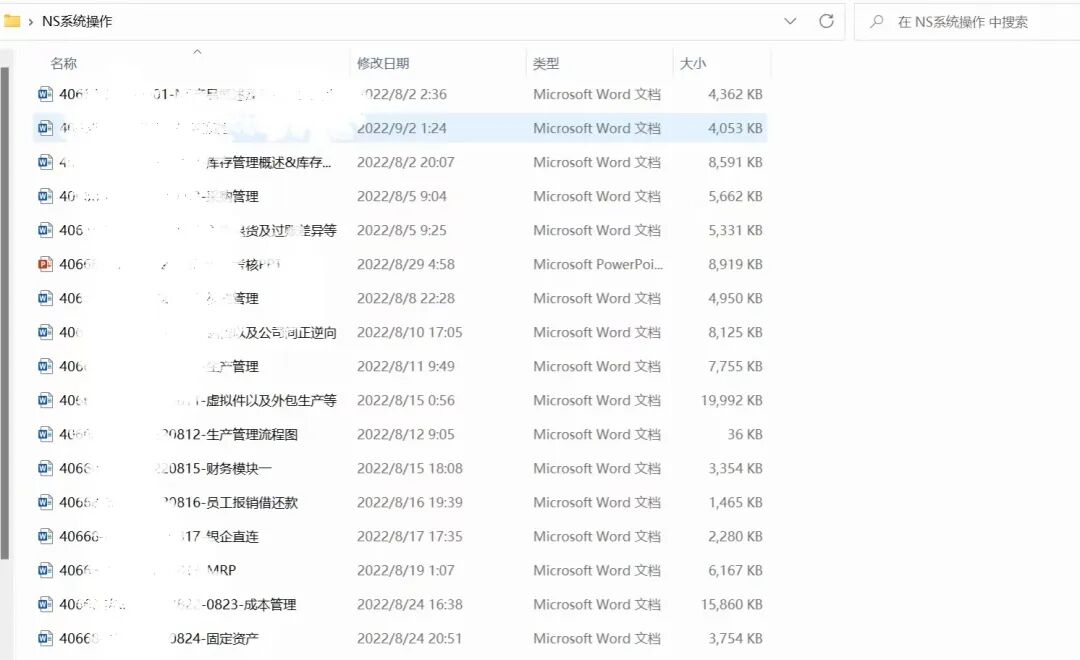
Task: Click the breadcrumb chevron before NS系统操作
Action: [30, 22]
